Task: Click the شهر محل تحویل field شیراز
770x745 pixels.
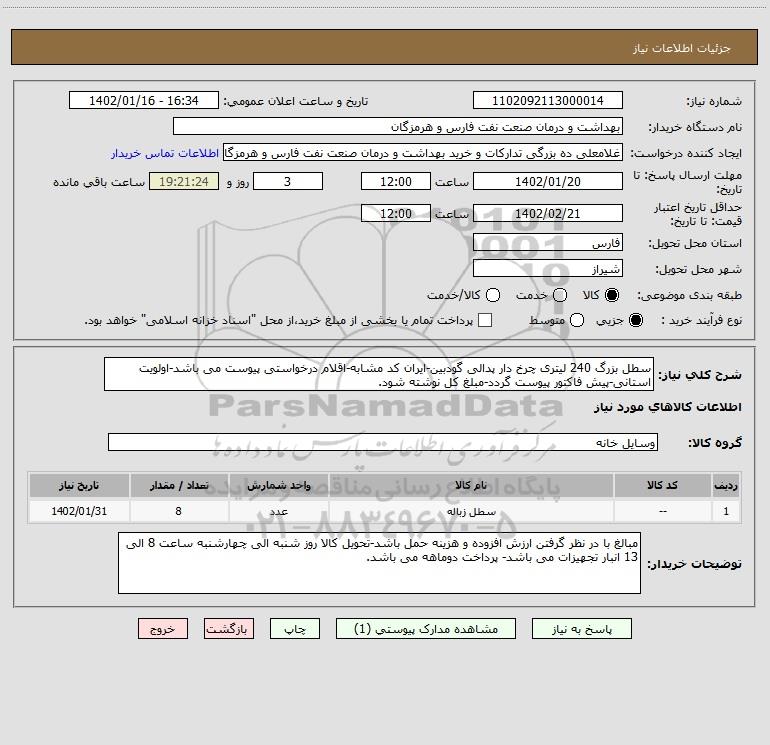Action: [548, 268]
